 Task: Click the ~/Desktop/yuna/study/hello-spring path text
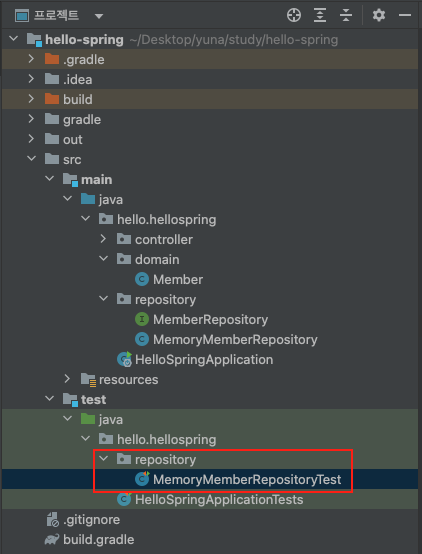(234, 40)
